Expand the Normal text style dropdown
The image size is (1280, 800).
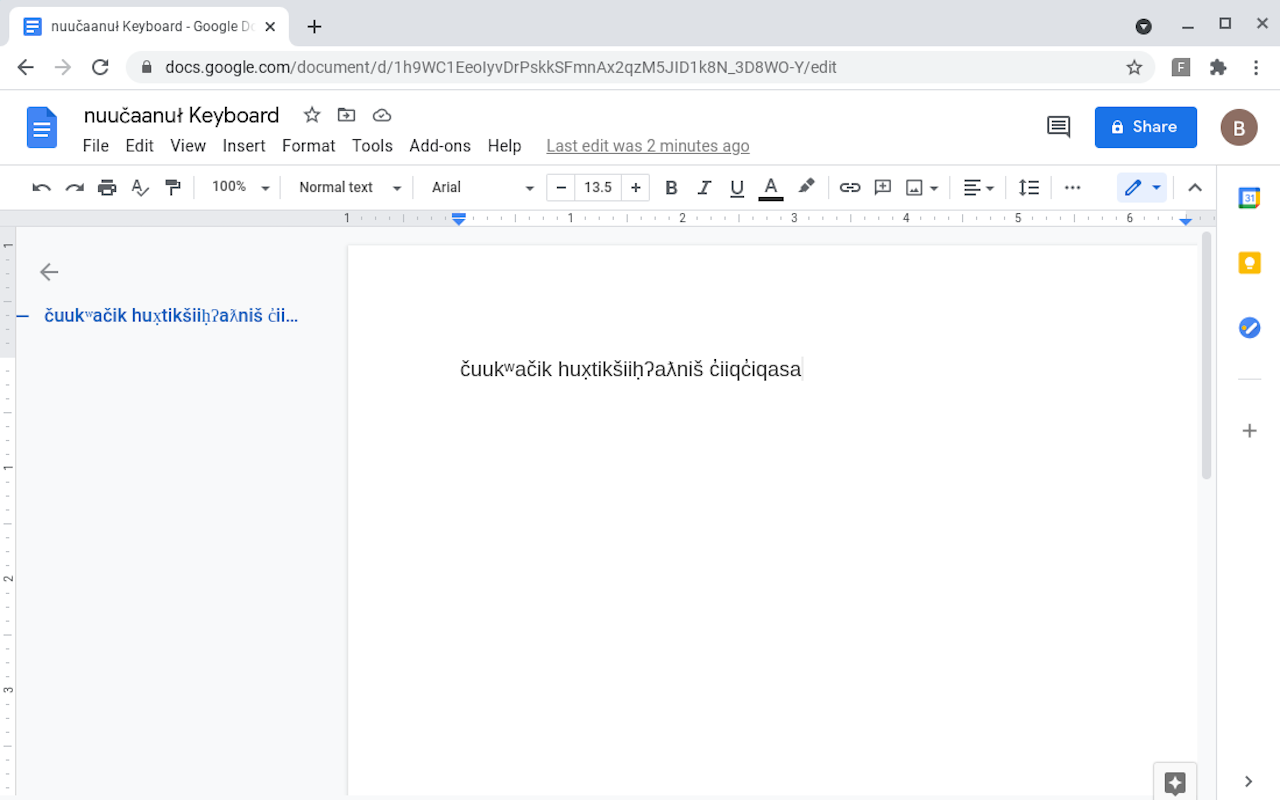349,187
